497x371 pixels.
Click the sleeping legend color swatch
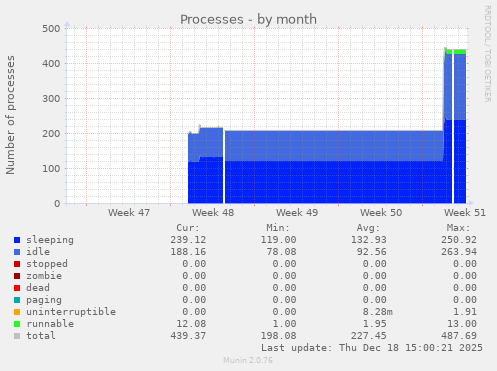[x=17, y=240]
